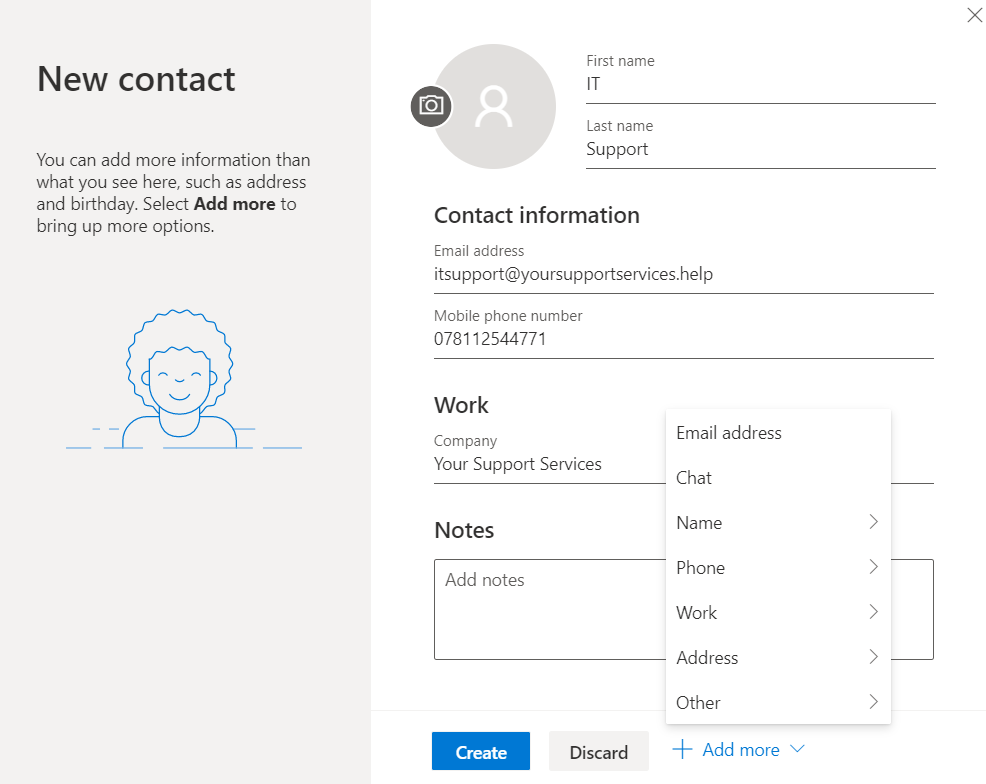
Task: Focus the Email address input
Action: tap(683, 274)
